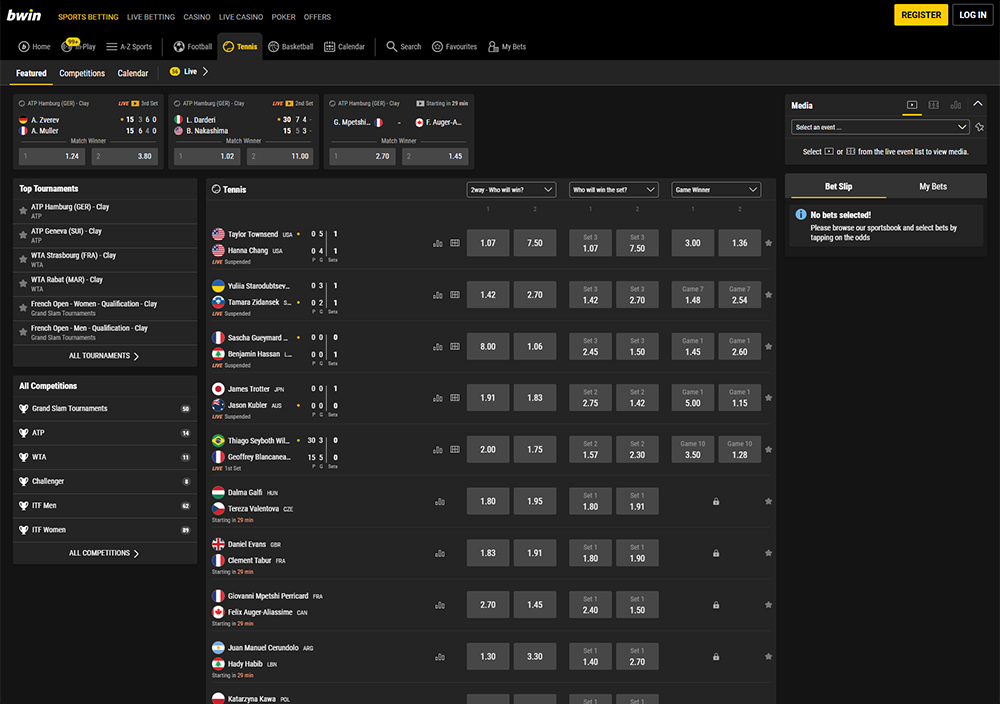Open the WTA competition list
The width and height of the screenshot is (1000, 704).
[x=105, y=457]
